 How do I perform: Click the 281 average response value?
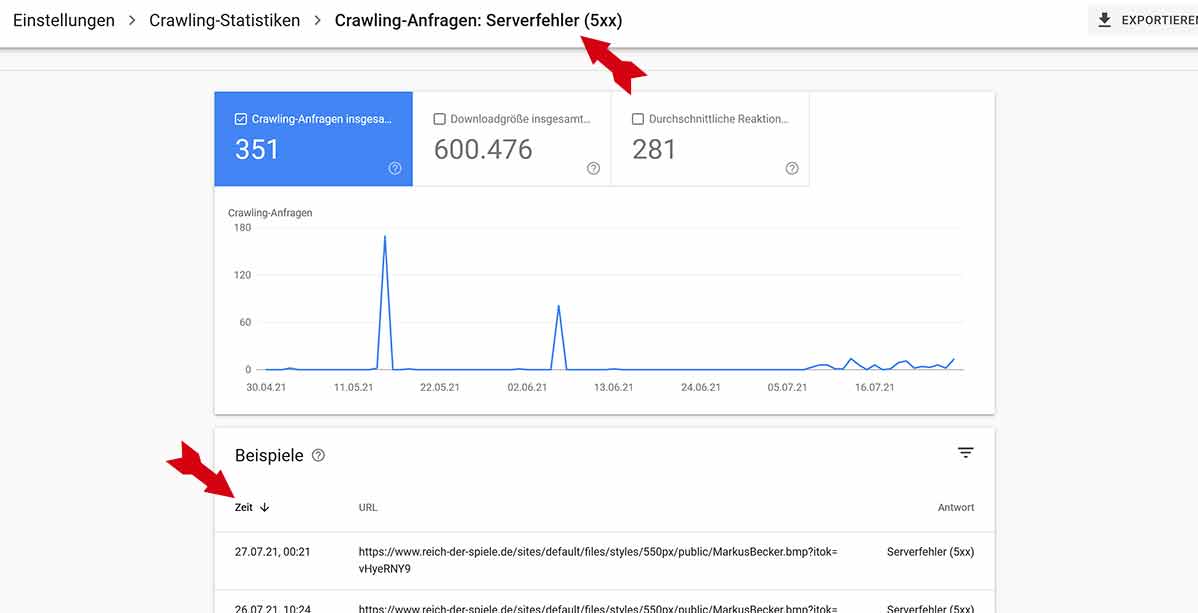(654, 149)
